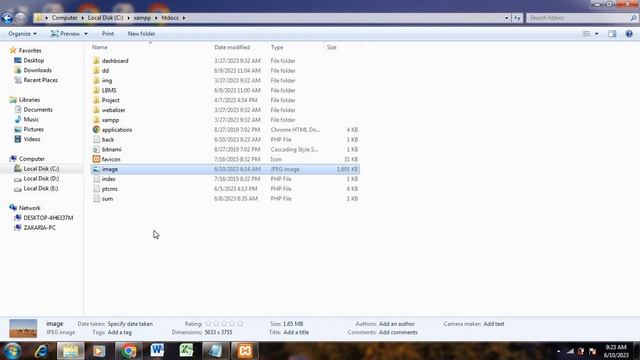
Task: Click image thumbnail in details pane
Action: 23,328
